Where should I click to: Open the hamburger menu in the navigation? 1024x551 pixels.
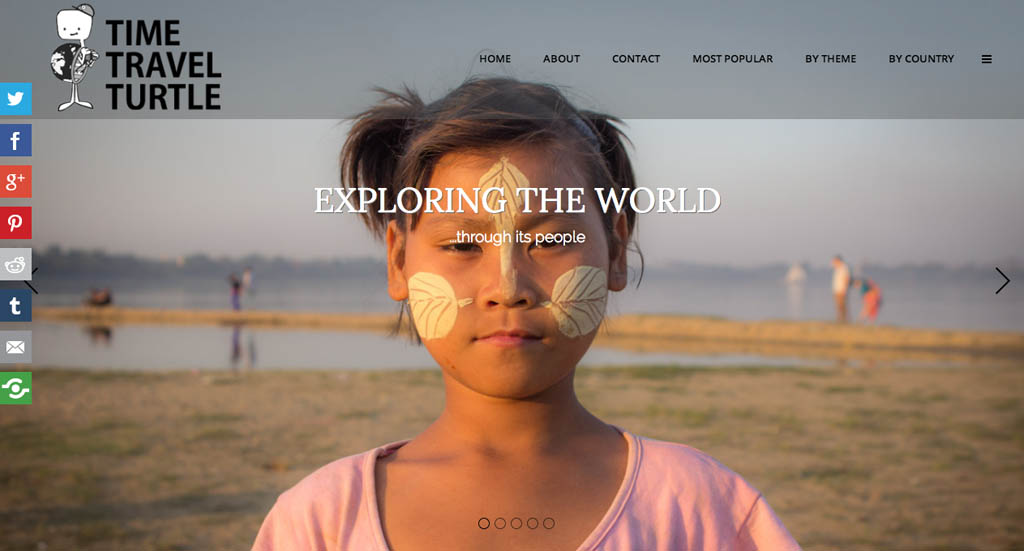[x=986, y=59]
